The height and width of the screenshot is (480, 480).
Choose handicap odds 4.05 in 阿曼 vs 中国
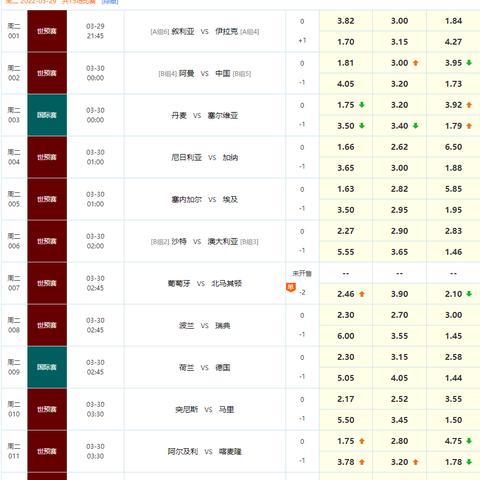(346, 84)
